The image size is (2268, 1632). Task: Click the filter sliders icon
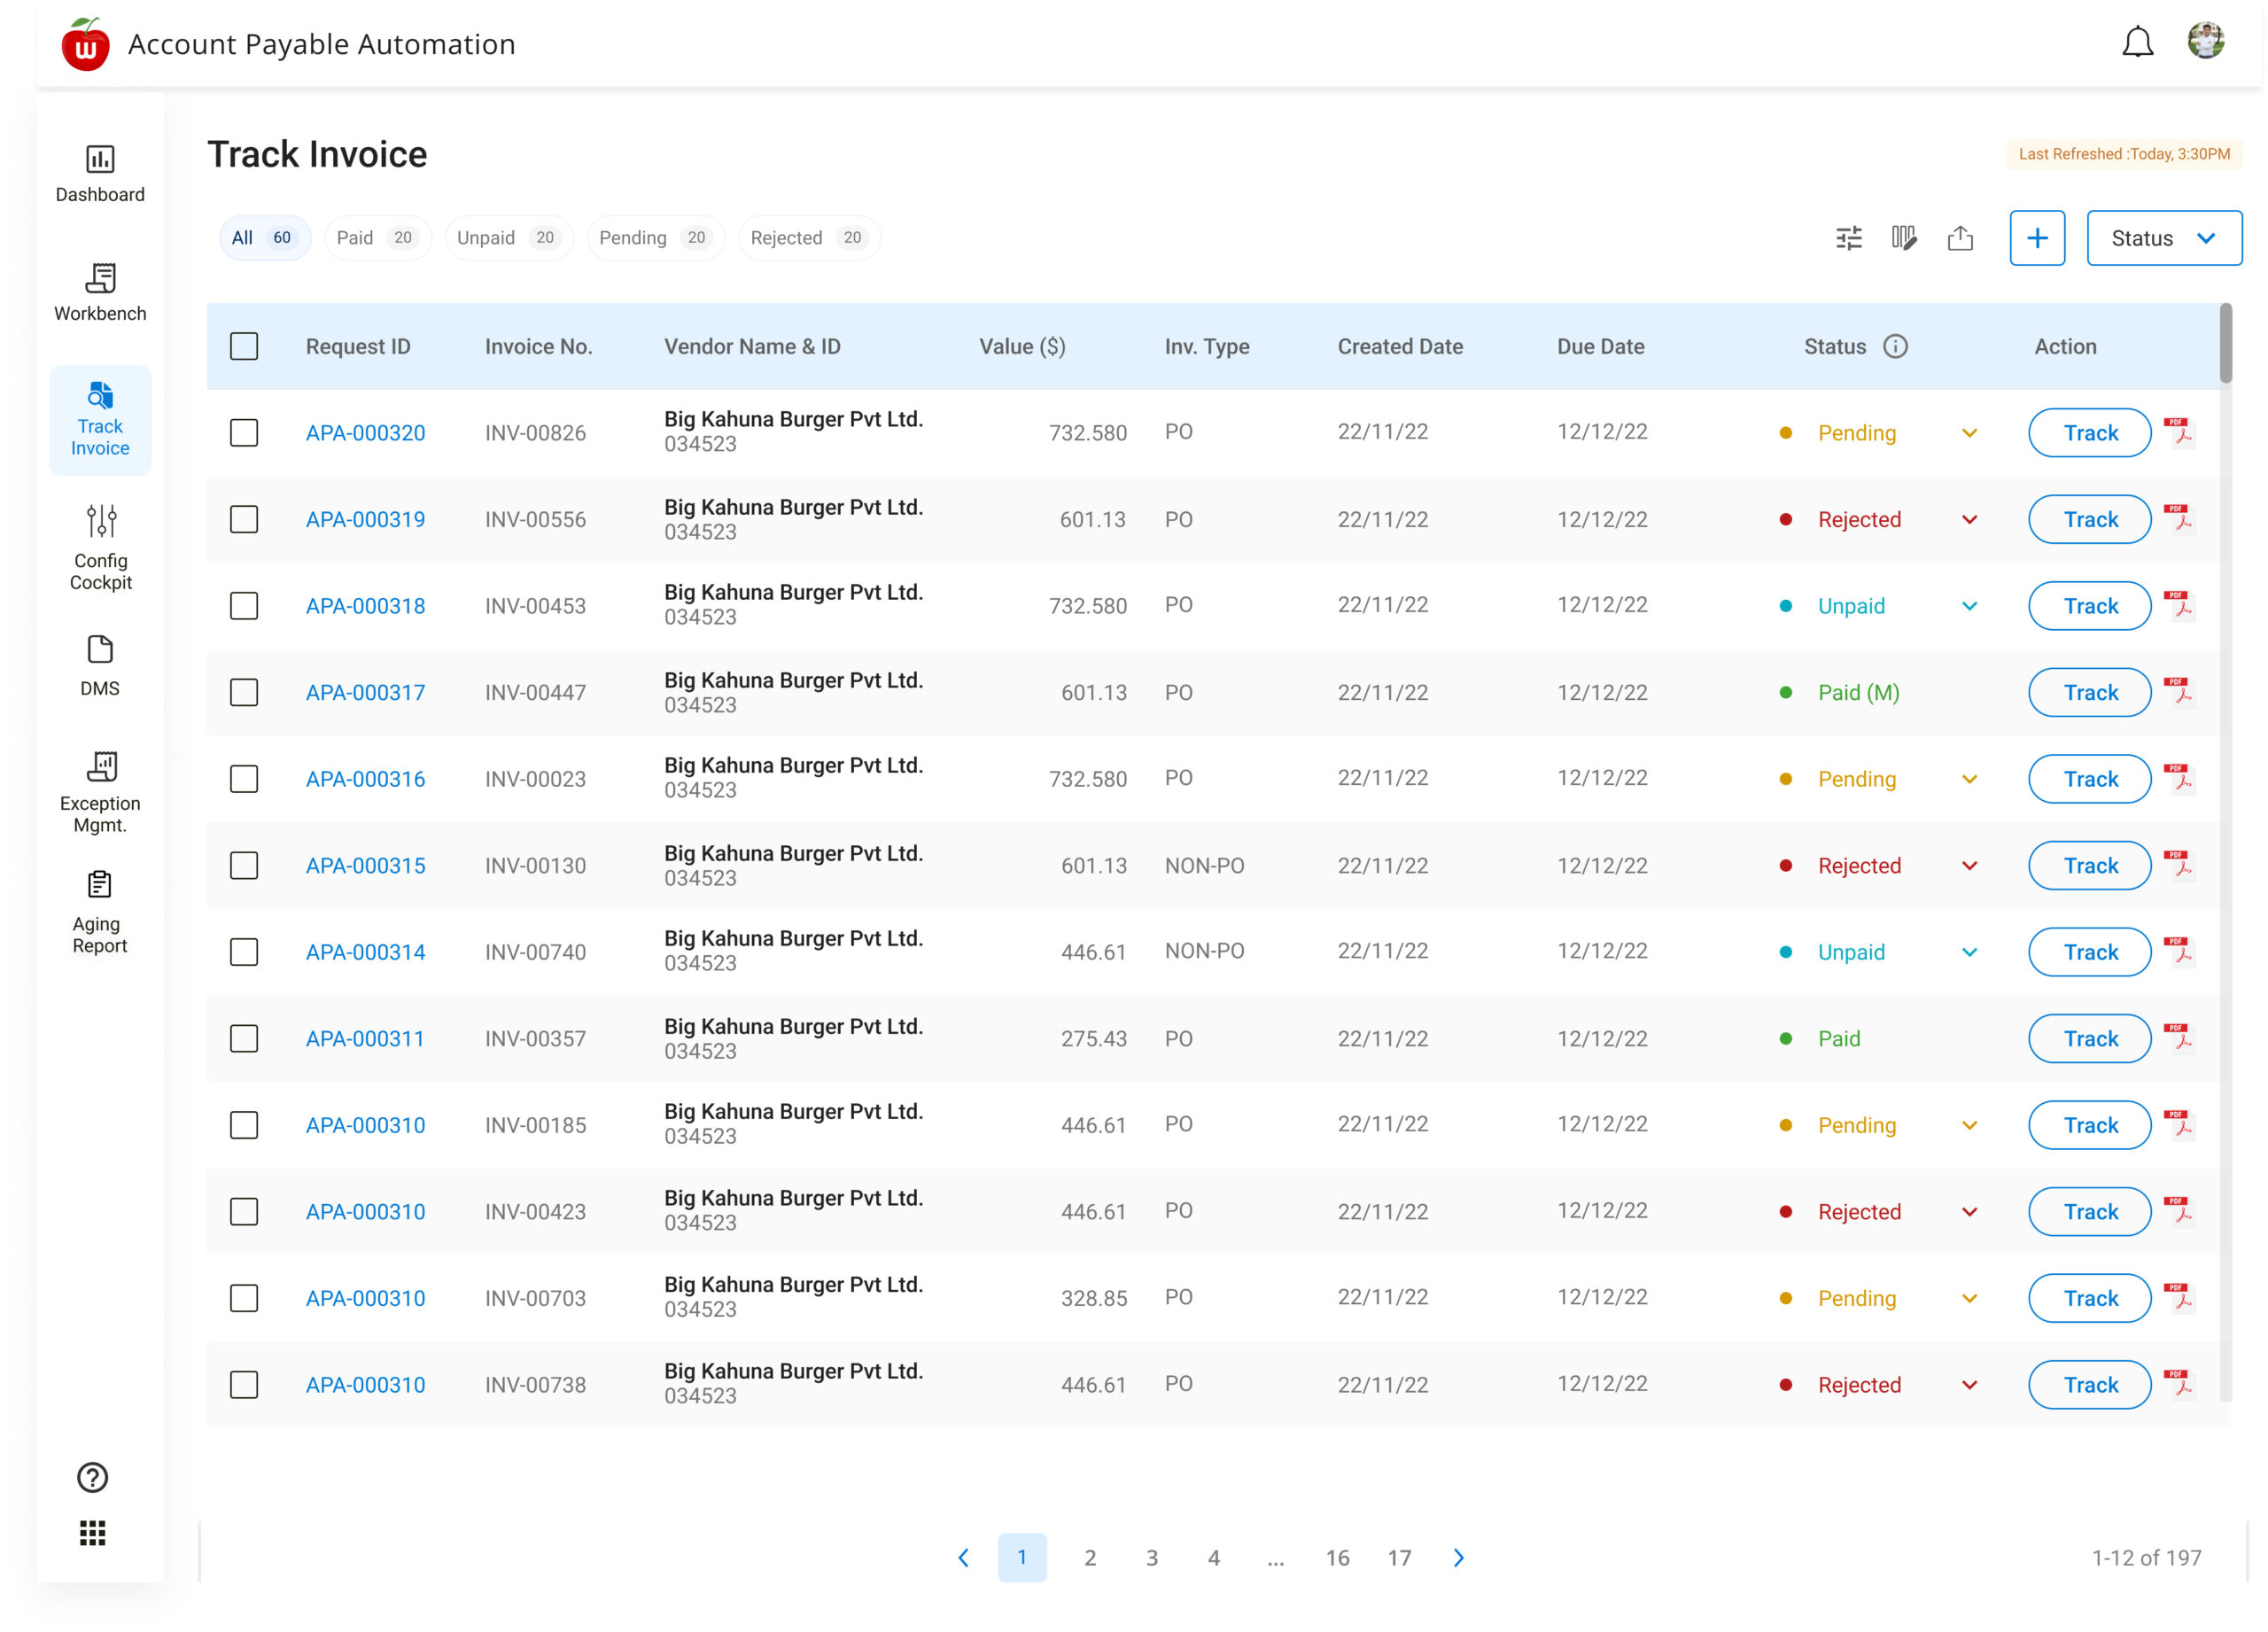pos(1848,238)
